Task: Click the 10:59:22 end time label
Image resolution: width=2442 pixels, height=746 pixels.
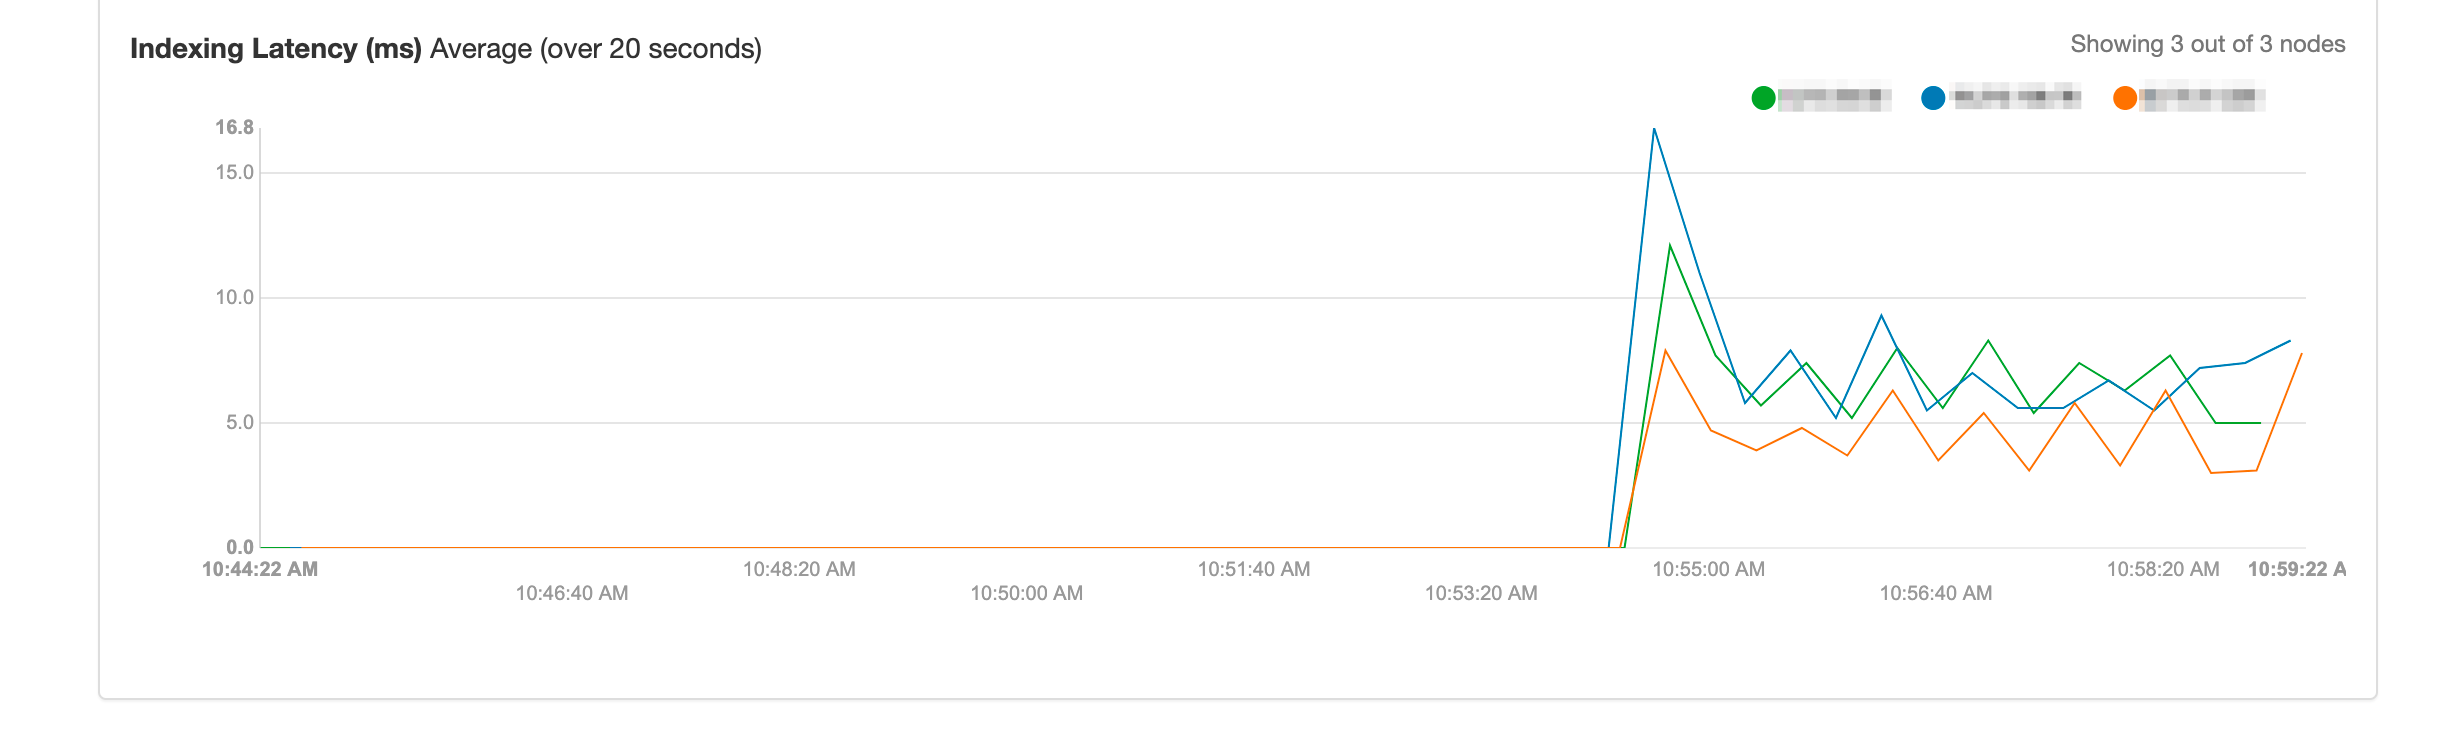Action: 2296,569
